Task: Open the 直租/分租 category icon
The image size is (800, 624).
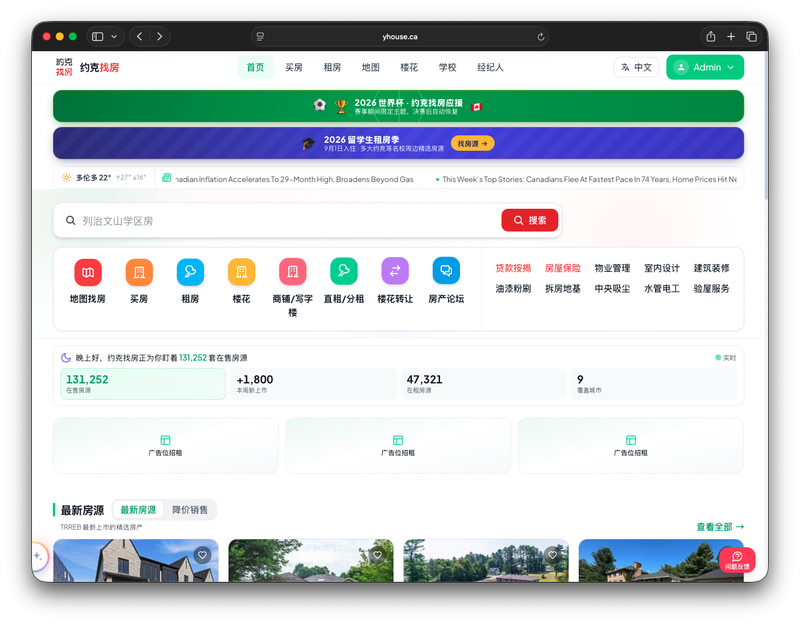Action: (x=344, y=271)
